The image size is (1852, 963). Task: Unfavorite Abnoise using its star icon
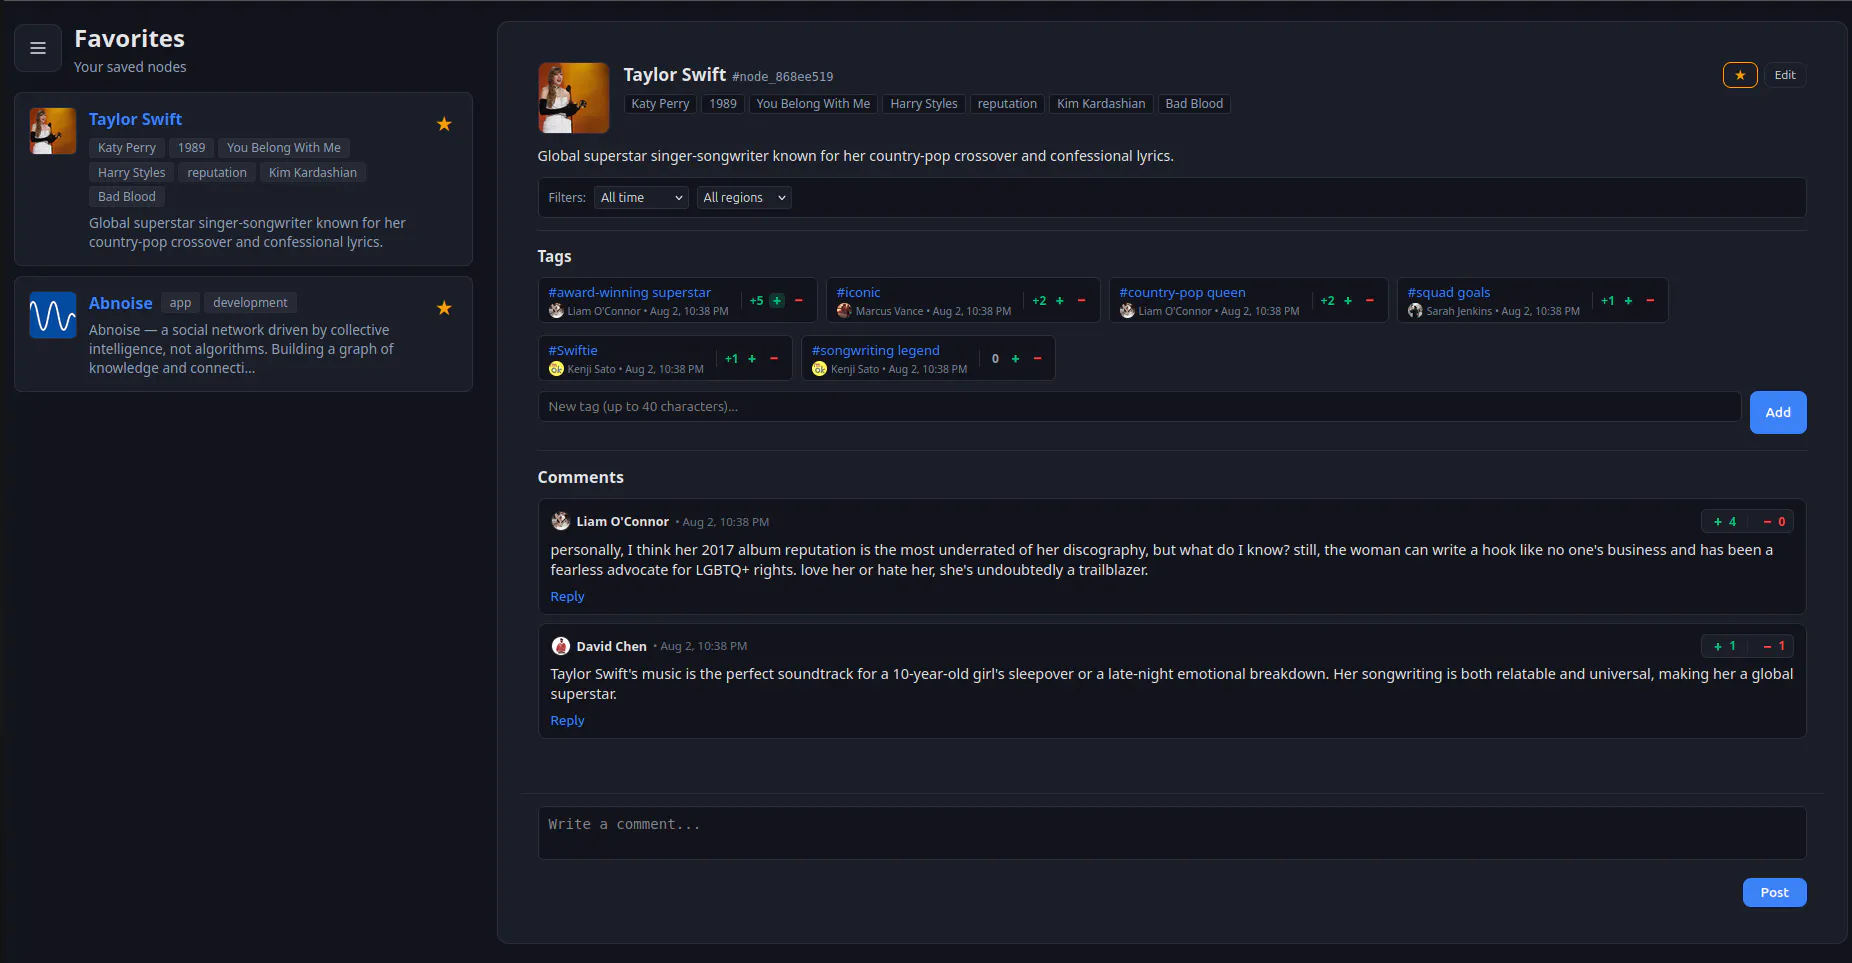click(444, 308)
